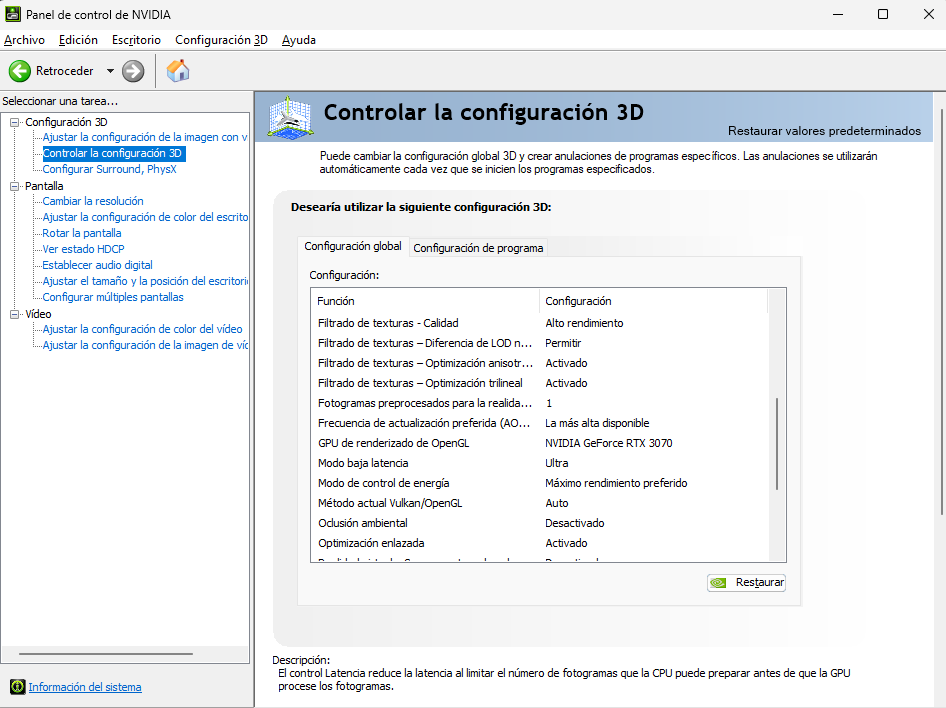Collapse the Vídeo tree node
Screen dimensions: 946x708
tap(14, 314)
